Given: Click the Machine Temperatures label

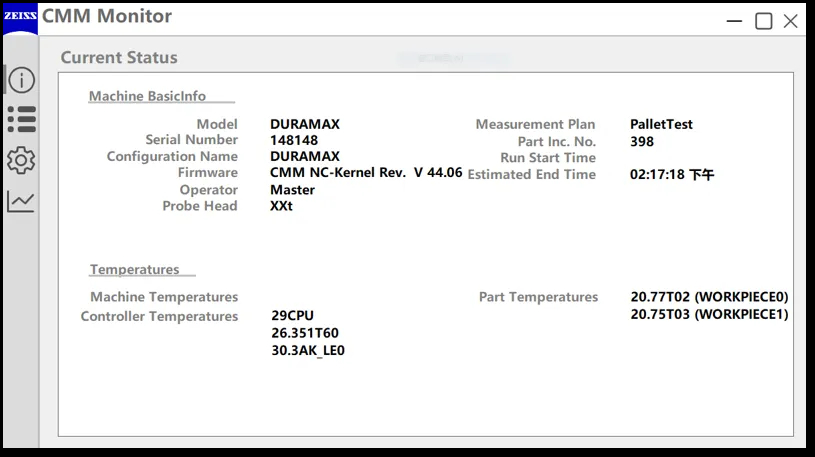Looking at the screenshot, I should (x=164, y=297).
